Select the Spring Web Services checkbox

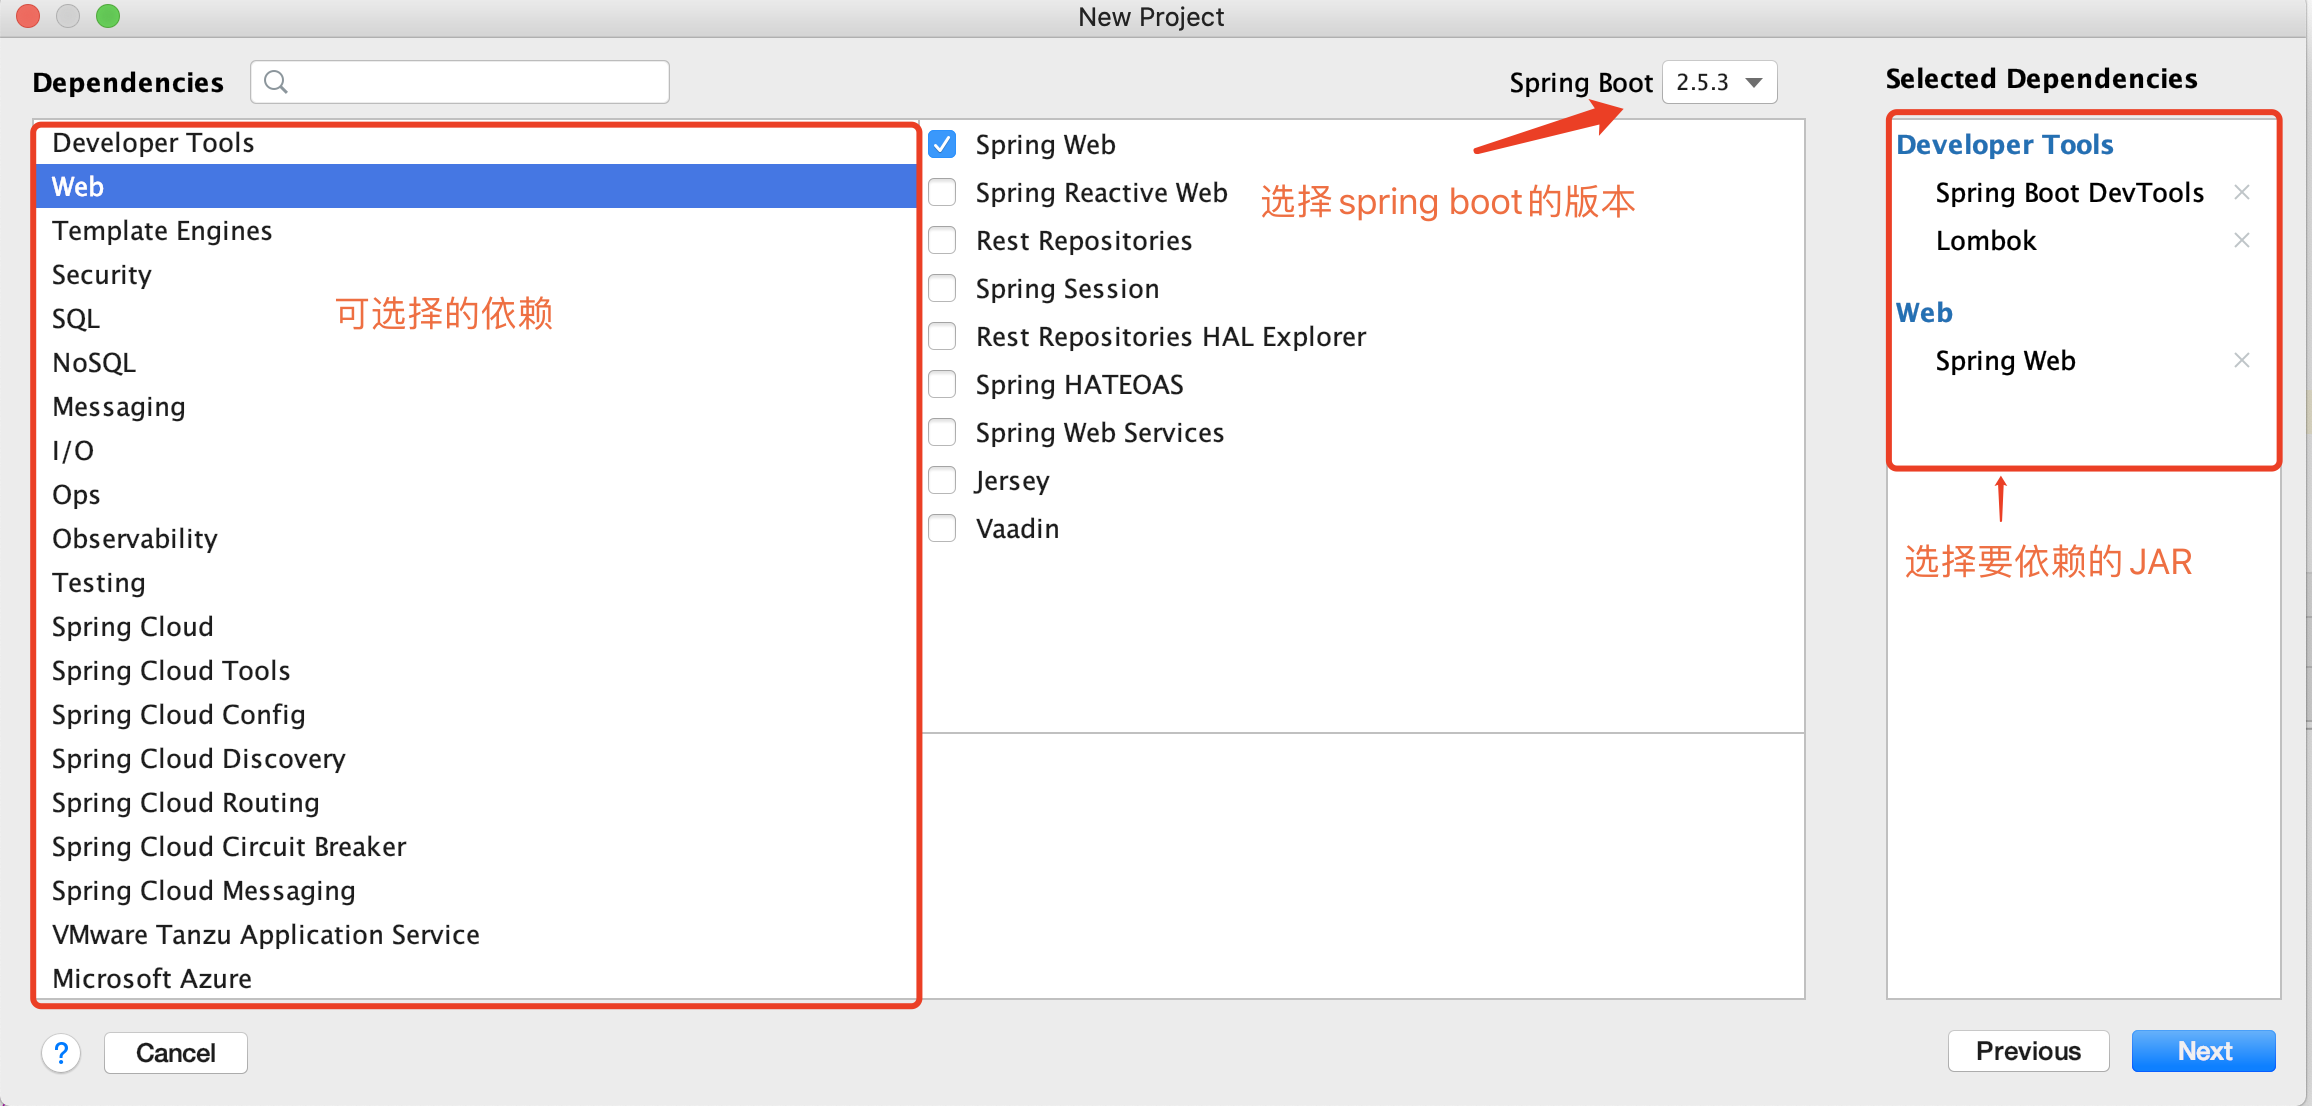point(942,432)
